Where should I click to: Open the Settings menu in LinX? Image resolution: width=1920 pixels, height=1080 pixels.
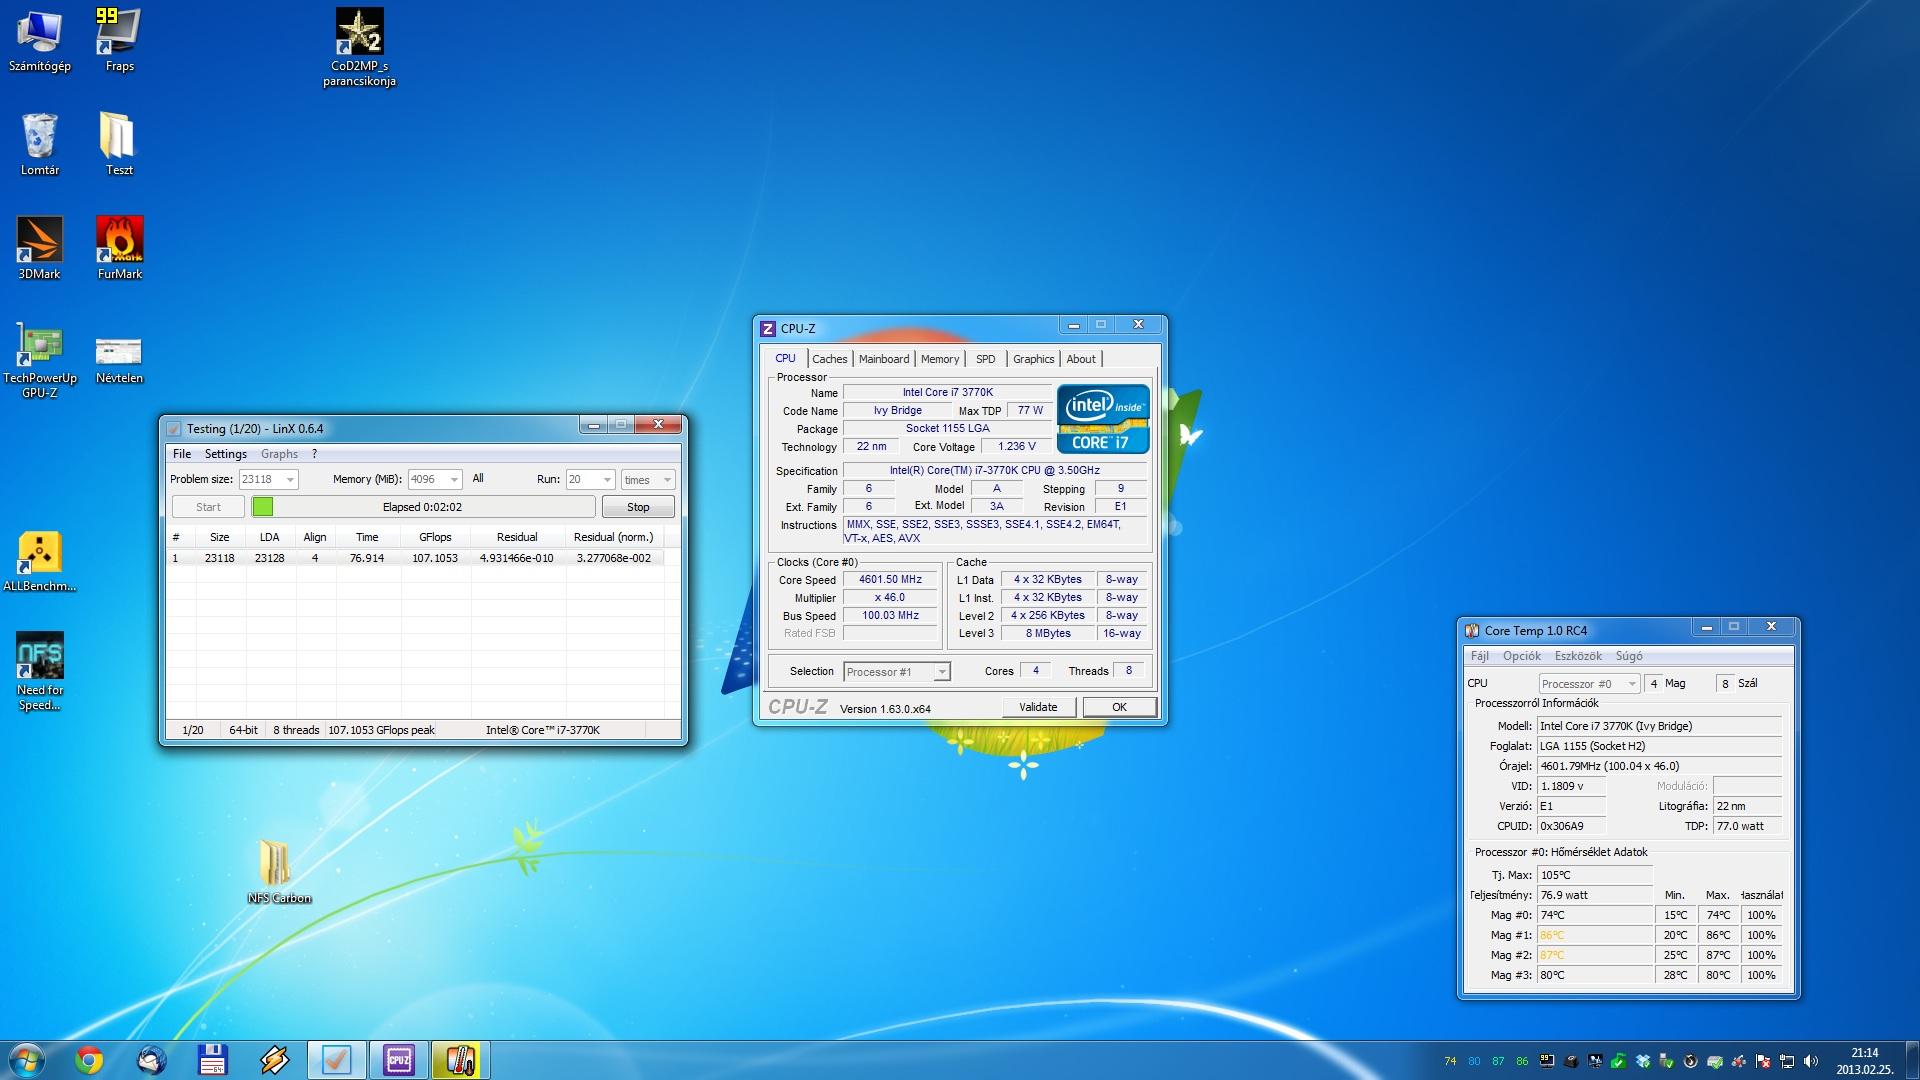(225, 454)
